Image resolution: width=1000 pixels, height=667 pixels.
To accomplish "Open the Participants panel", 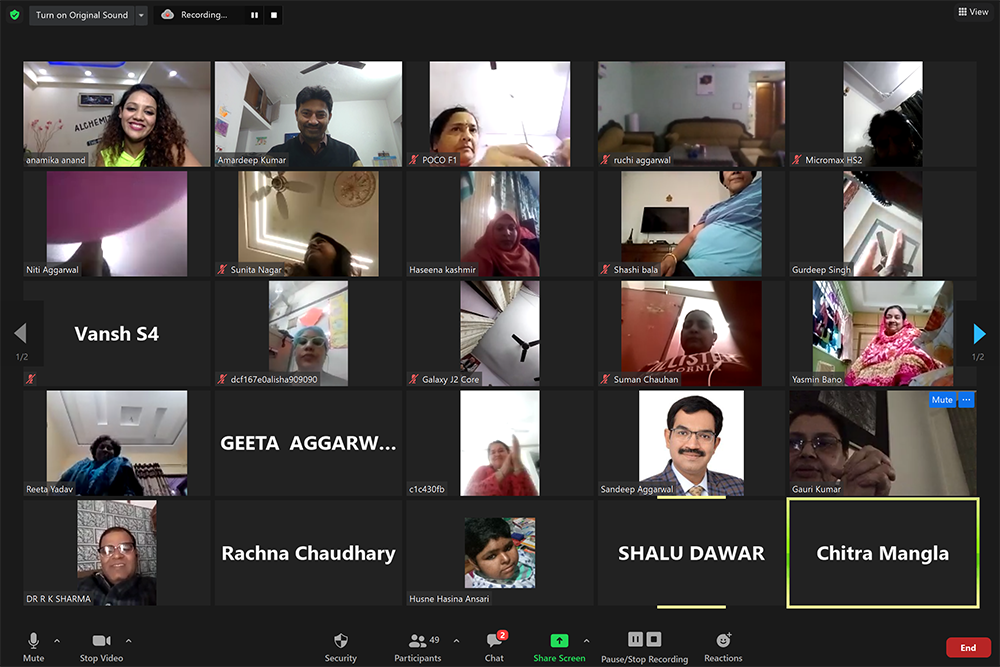I will (x=418, y=641).
